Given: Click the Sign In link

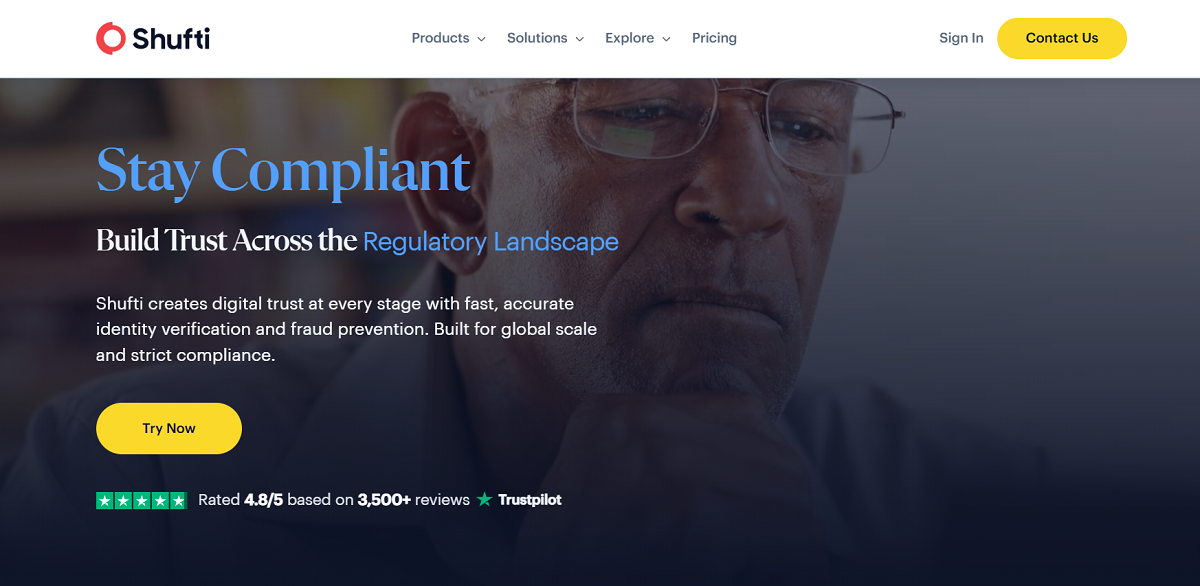Looking at the screenshot, I should [961, 38].
